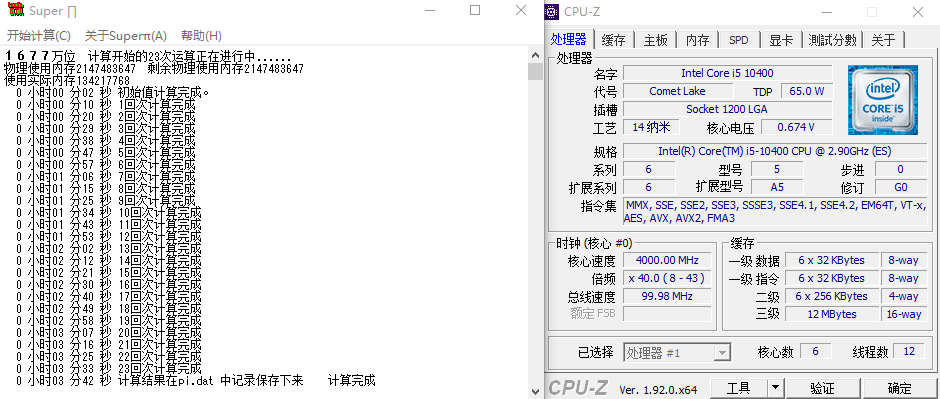Switch to the 缓存 tab

tap(613, 40)
